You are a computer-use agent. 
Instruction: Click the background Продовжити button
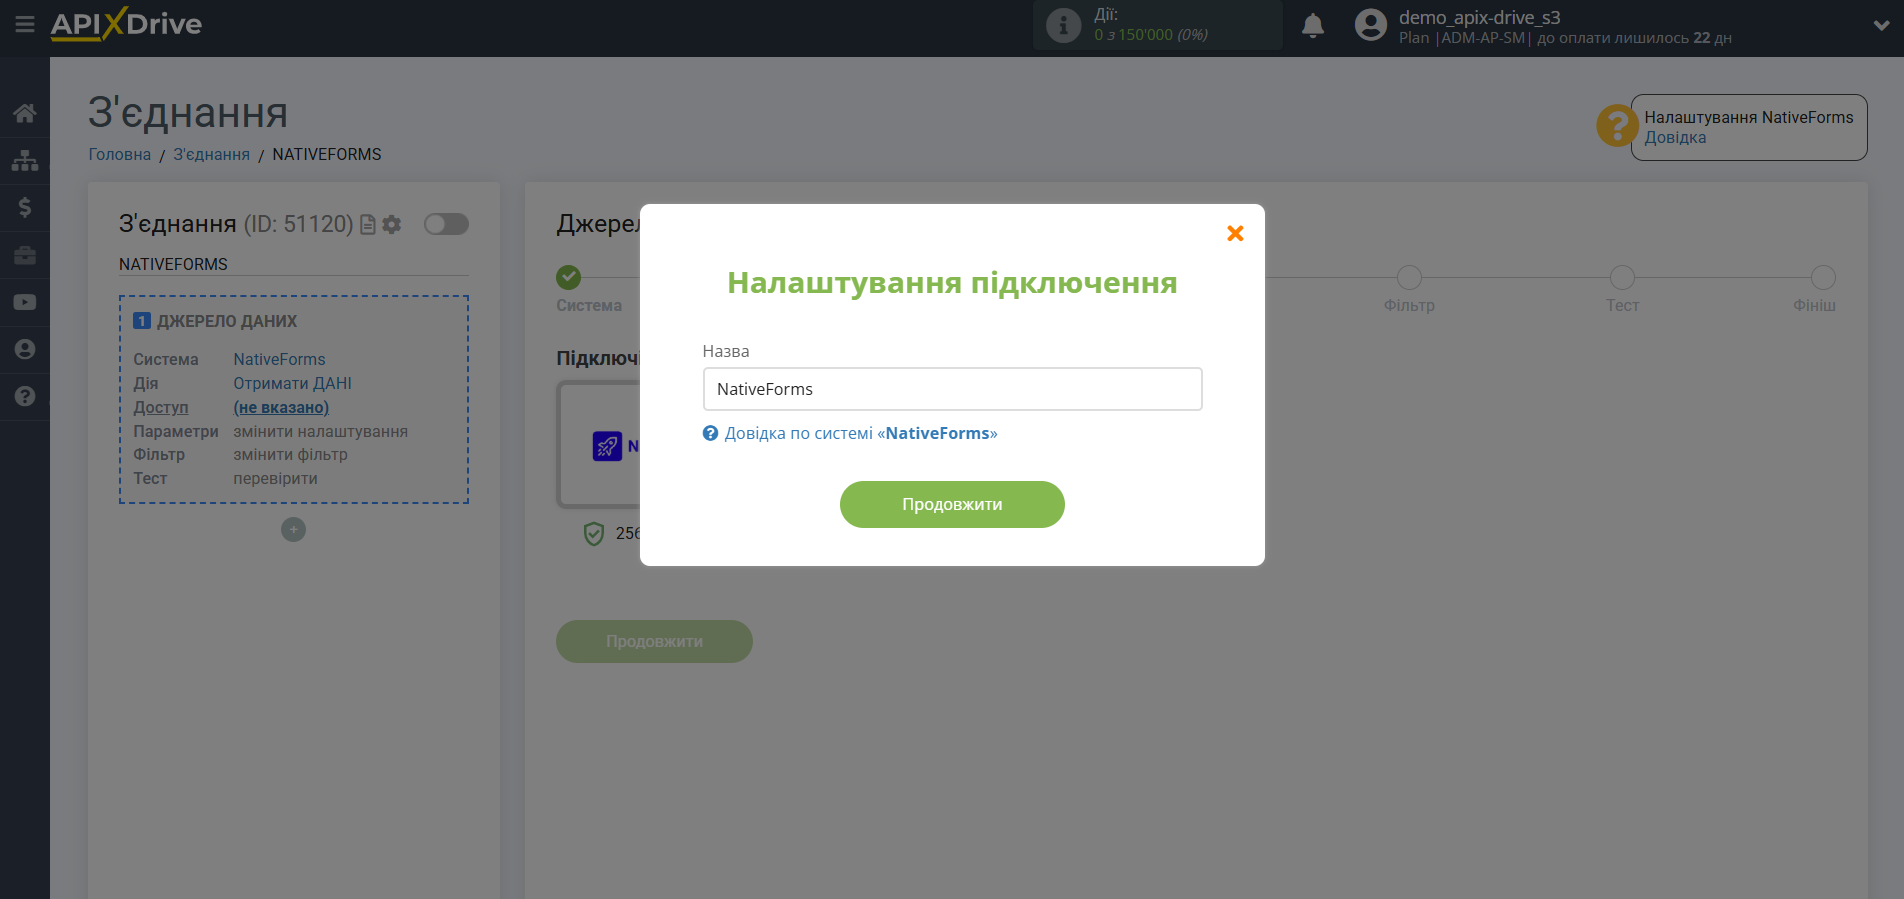click(x=654, y=641)
